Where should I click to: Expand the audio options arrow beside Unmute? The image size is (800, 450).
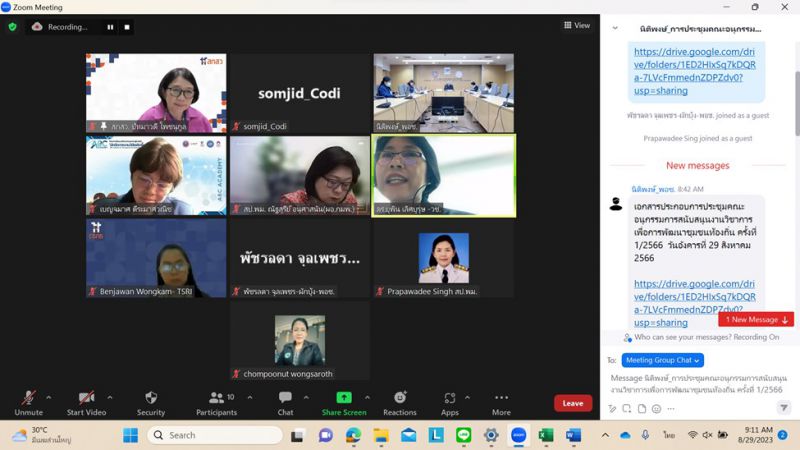pos(48,397)
